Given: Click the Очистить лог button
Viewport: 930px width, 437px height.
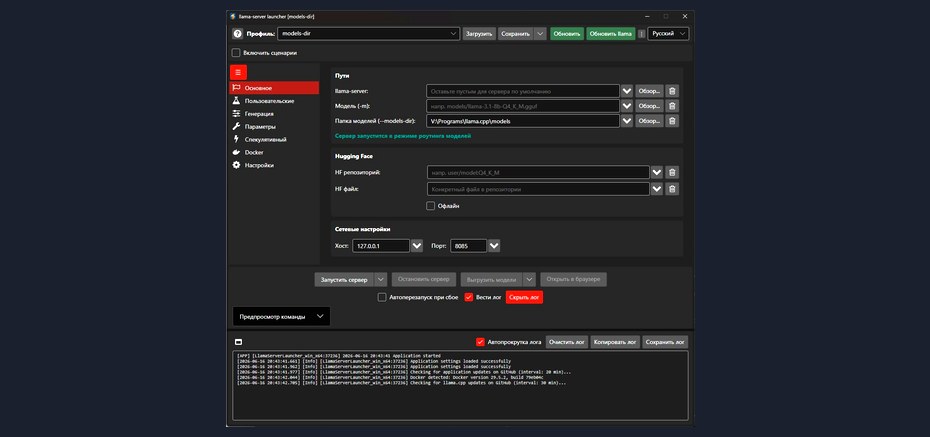Looking at the screenshot, I should point(567,342).
